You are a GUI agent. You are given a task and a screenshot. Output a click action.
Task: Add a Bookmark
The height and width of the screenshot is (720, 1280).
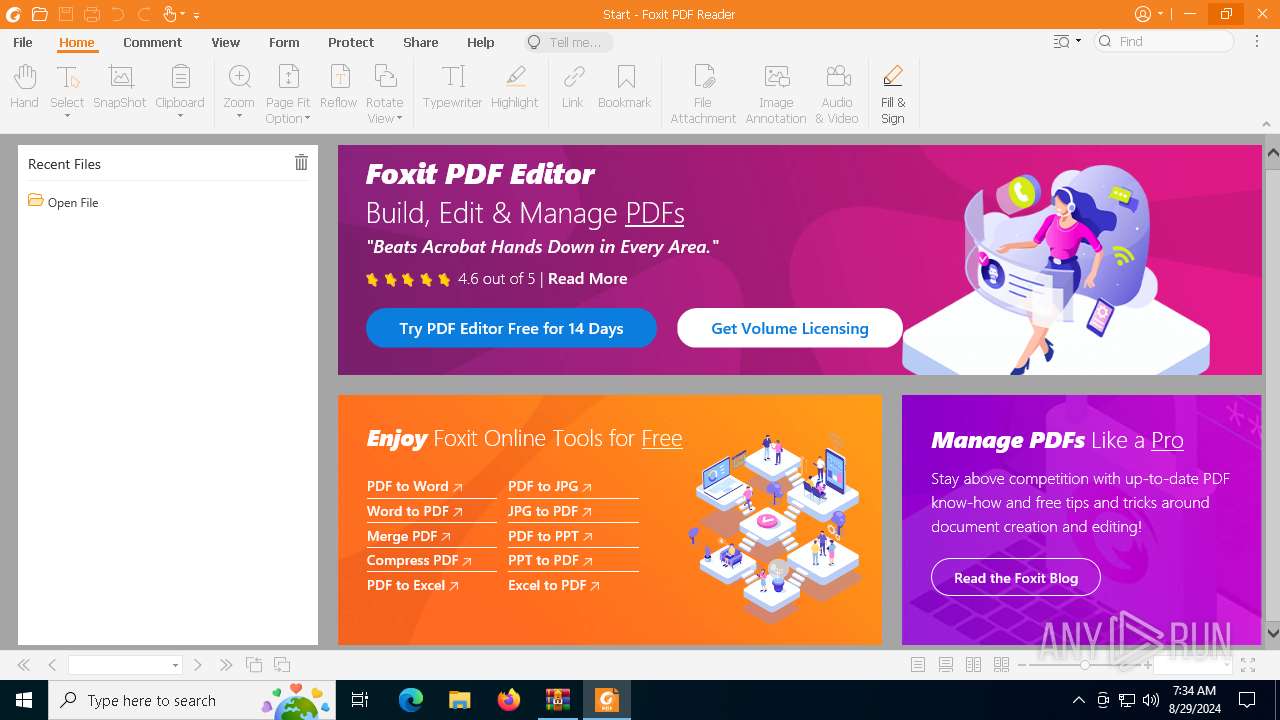[625, 87]
